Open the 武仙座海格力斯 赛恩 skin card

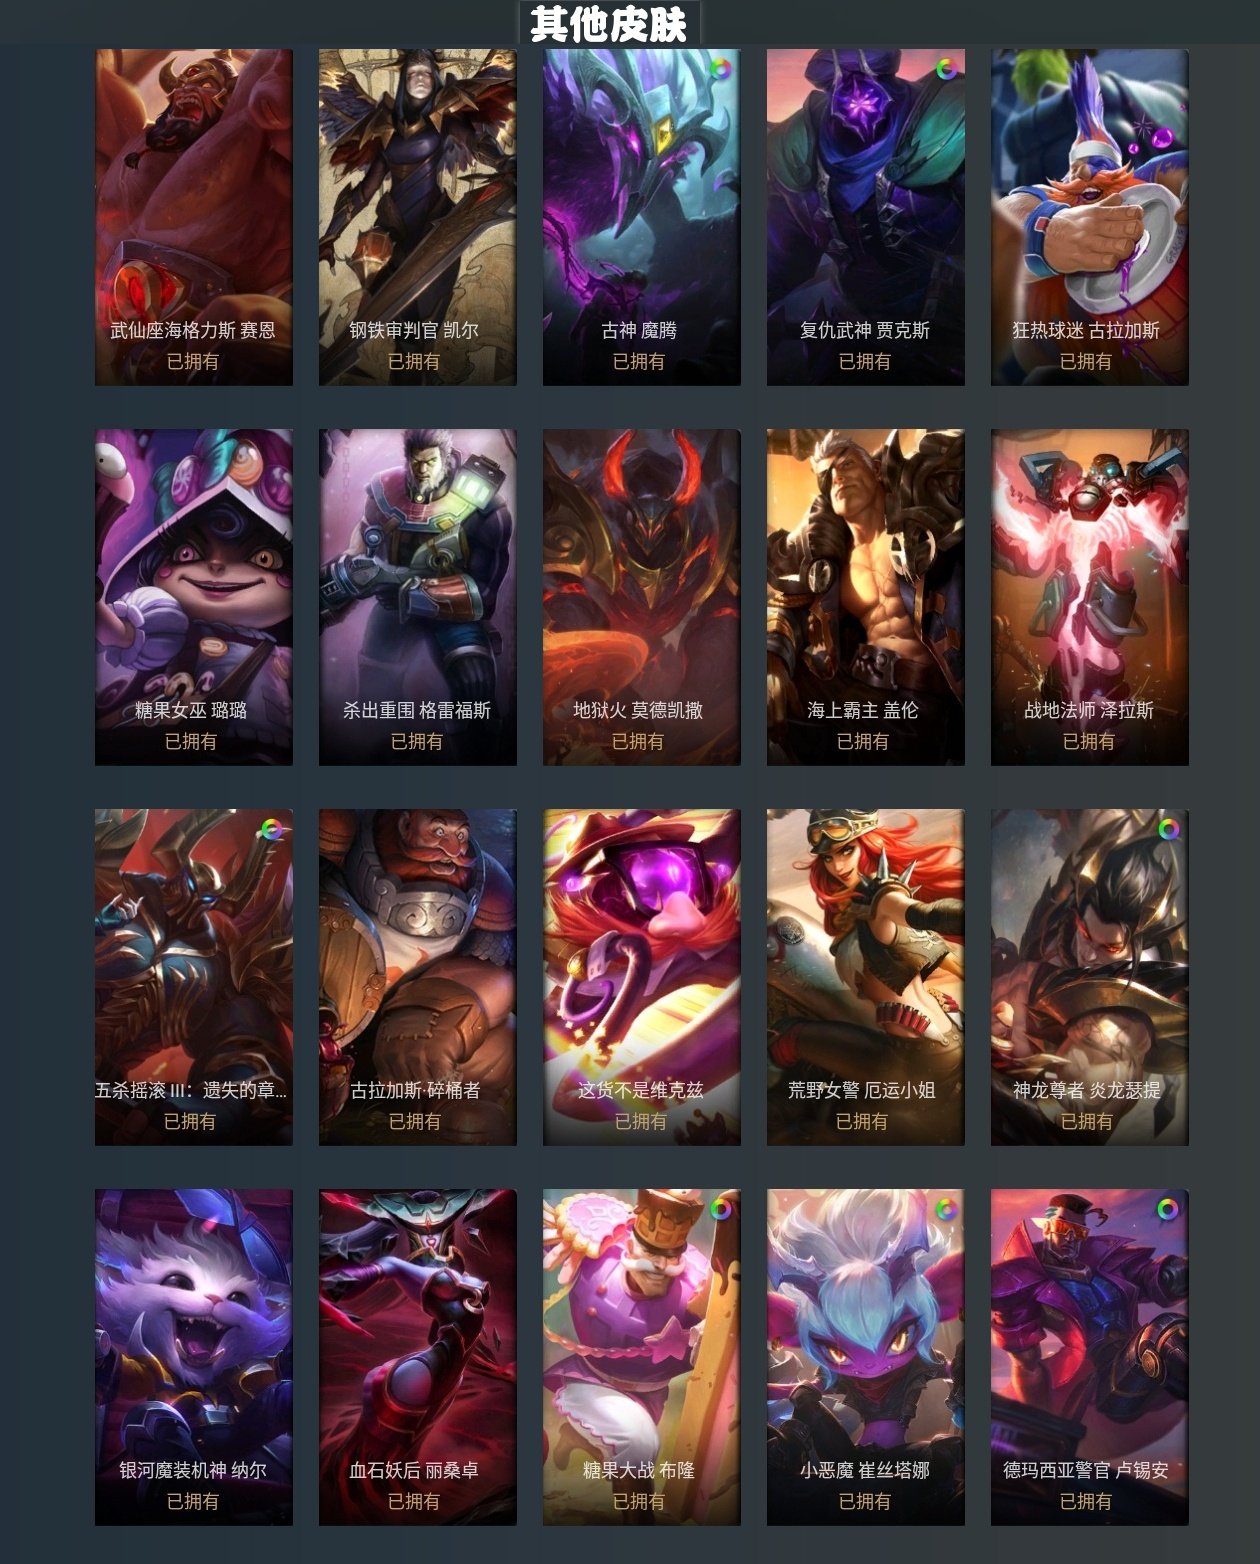click(x=194, y=217)
